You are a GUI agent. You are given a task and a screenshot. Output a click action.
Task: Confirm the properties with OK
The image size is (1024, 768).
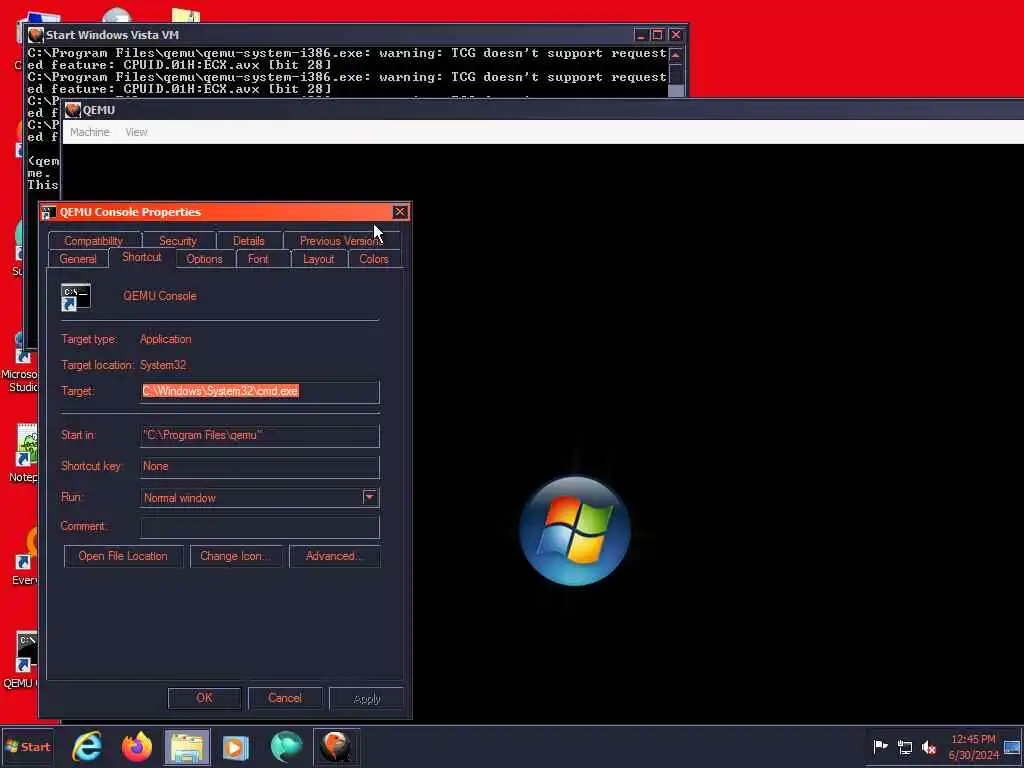pos(204,698)
